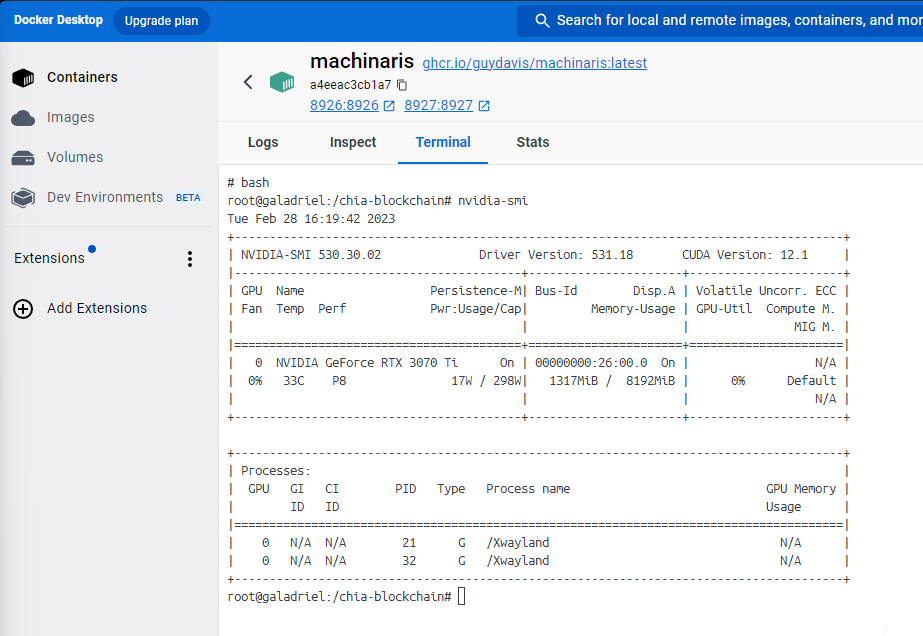Viewport: 923px width, 636px height.
Task: Focus the search images and containers field
Action: click(720, 21)
